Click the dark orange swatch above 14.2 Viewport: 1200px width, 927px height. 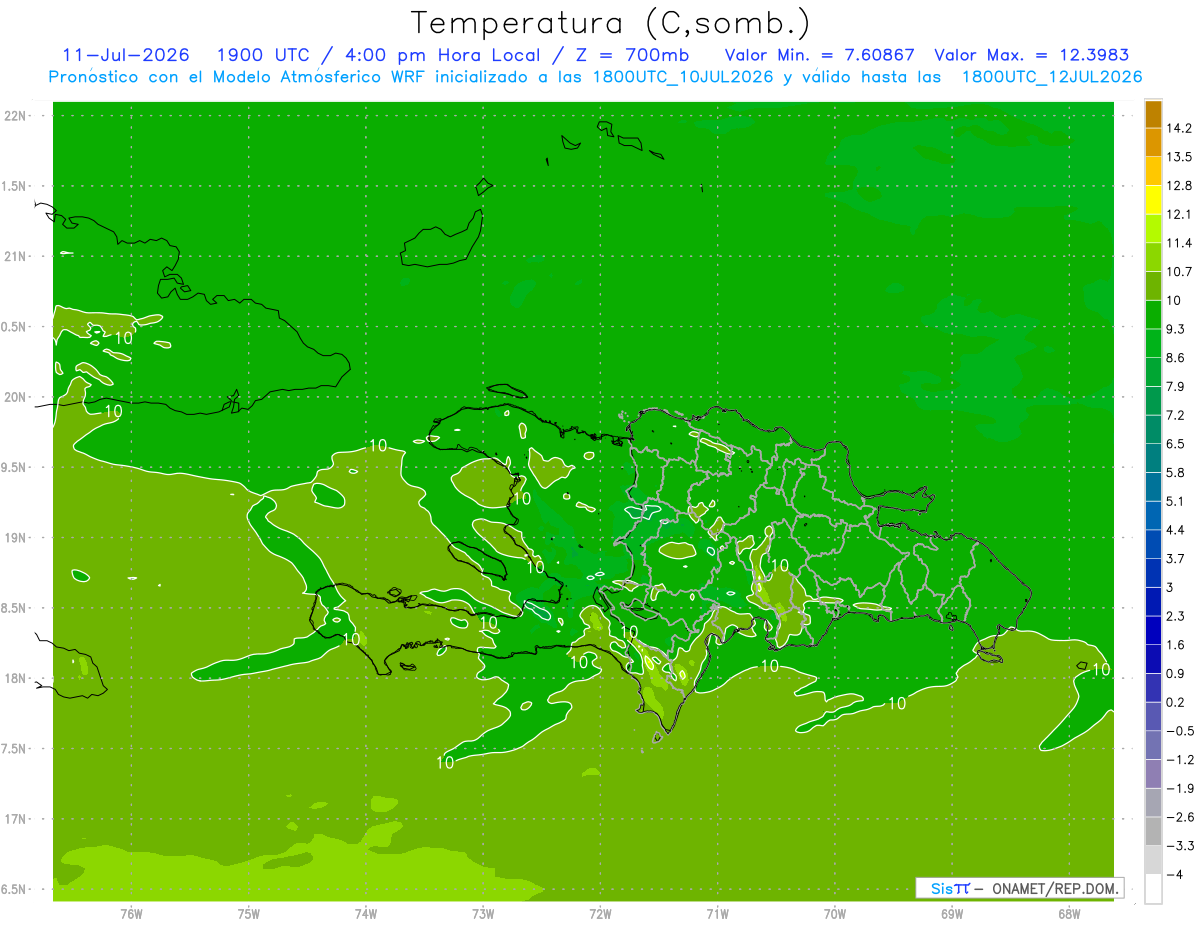point(1153,114)
